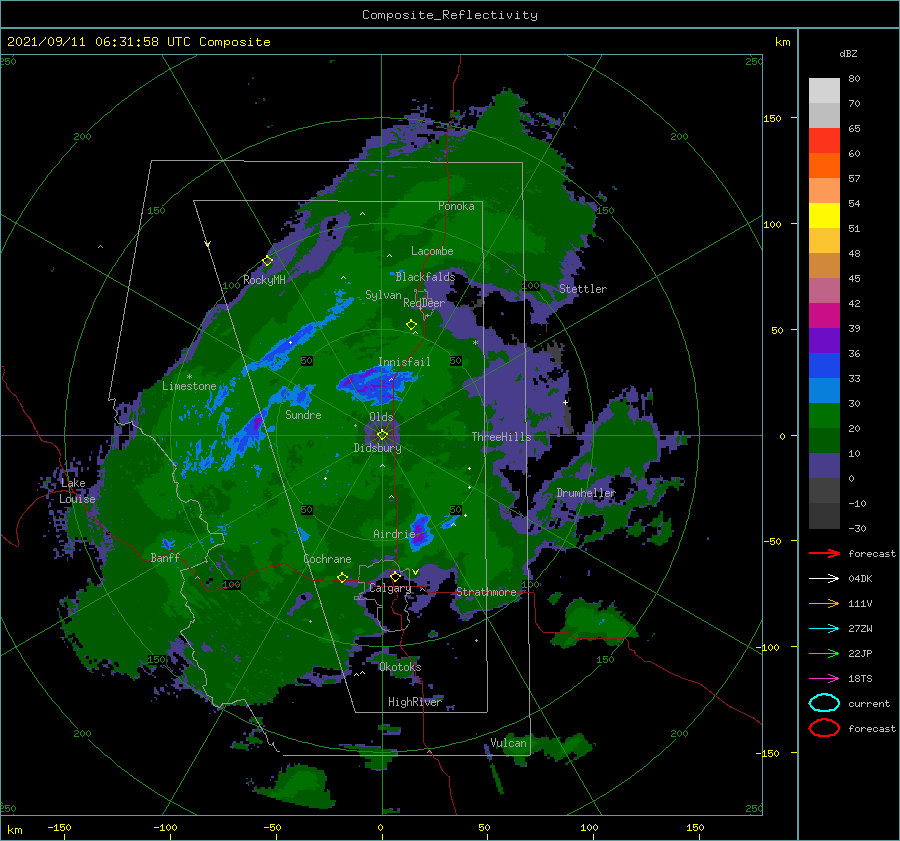Click the 18TS legend label
Image resolution: width=900 pixels, height=841 pixels.
[860, 679]
